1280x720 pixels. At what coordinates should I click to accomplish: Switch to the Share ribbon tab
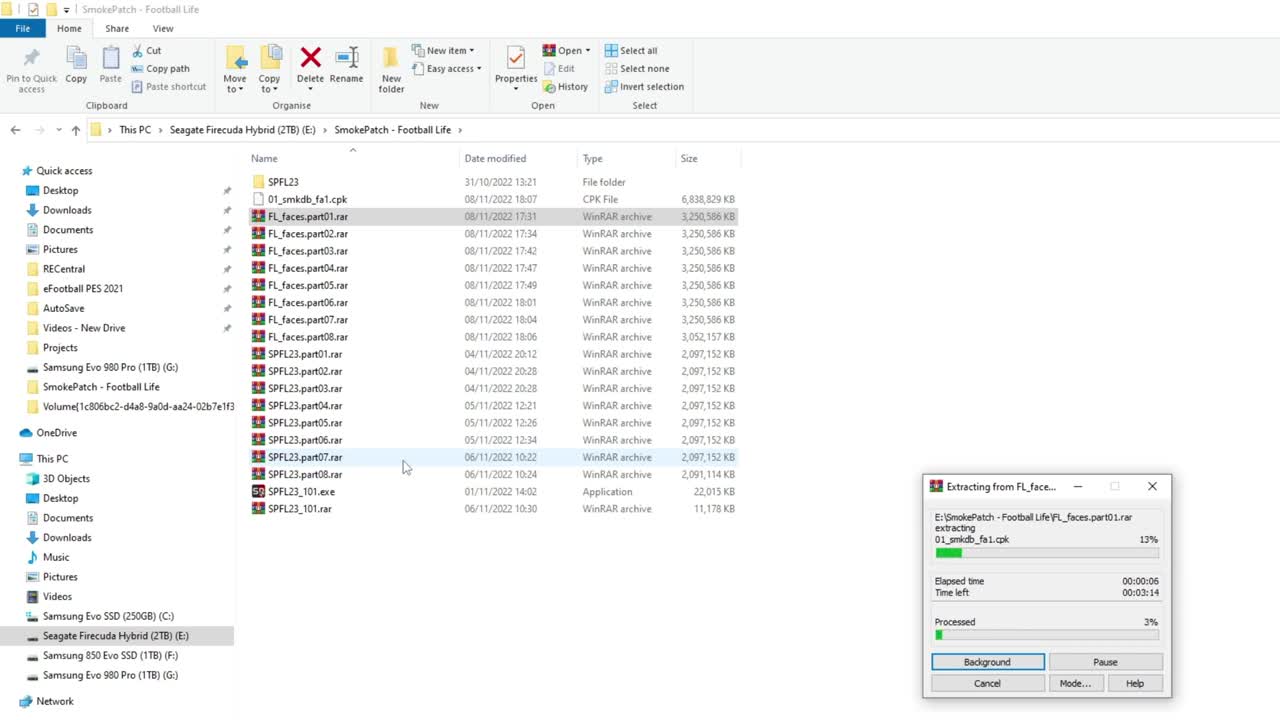(117, 28)
